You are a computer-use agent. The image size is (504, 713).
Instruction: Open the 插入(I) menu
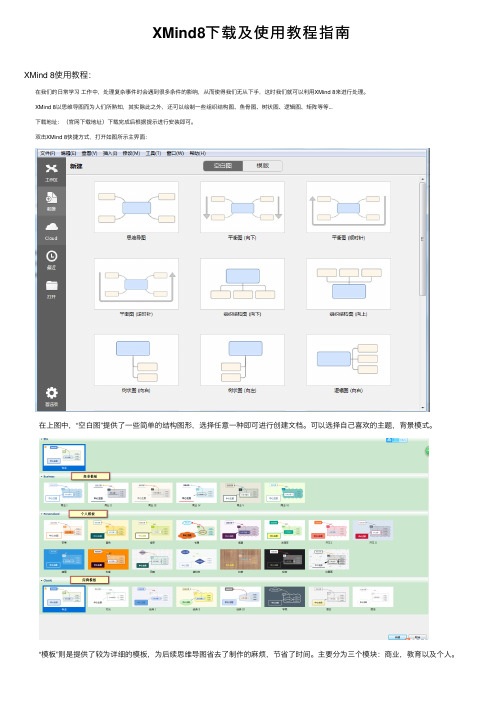coord(110,153)
